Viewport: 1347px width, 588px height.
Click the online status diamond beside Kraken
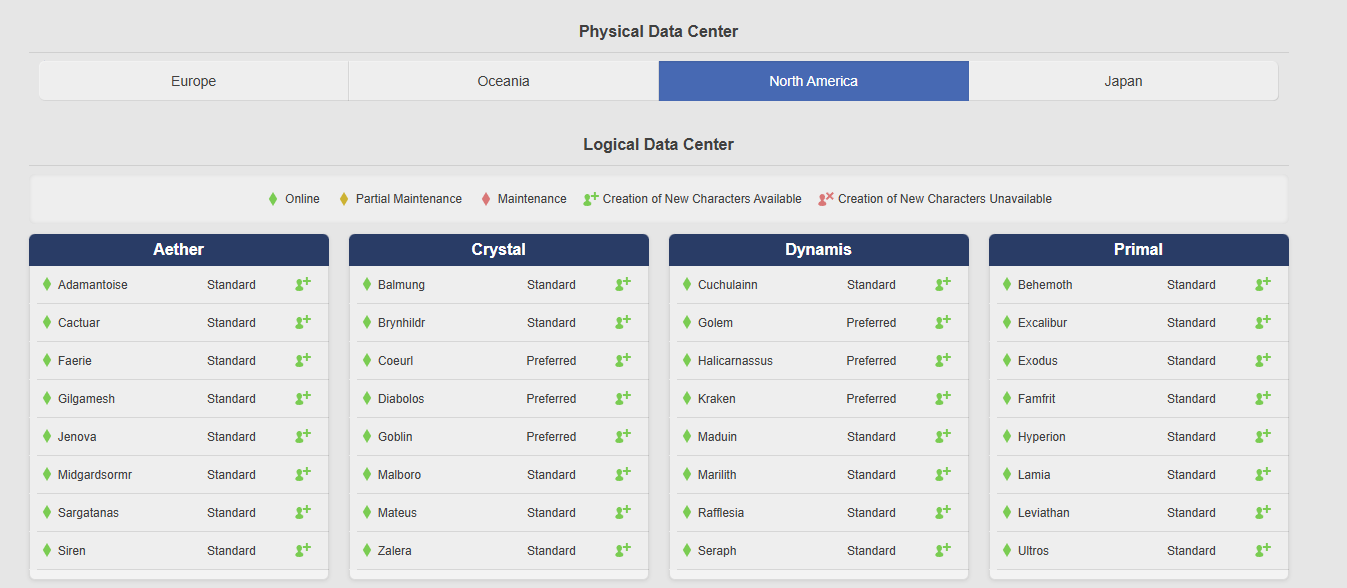[x=687, y=398]
